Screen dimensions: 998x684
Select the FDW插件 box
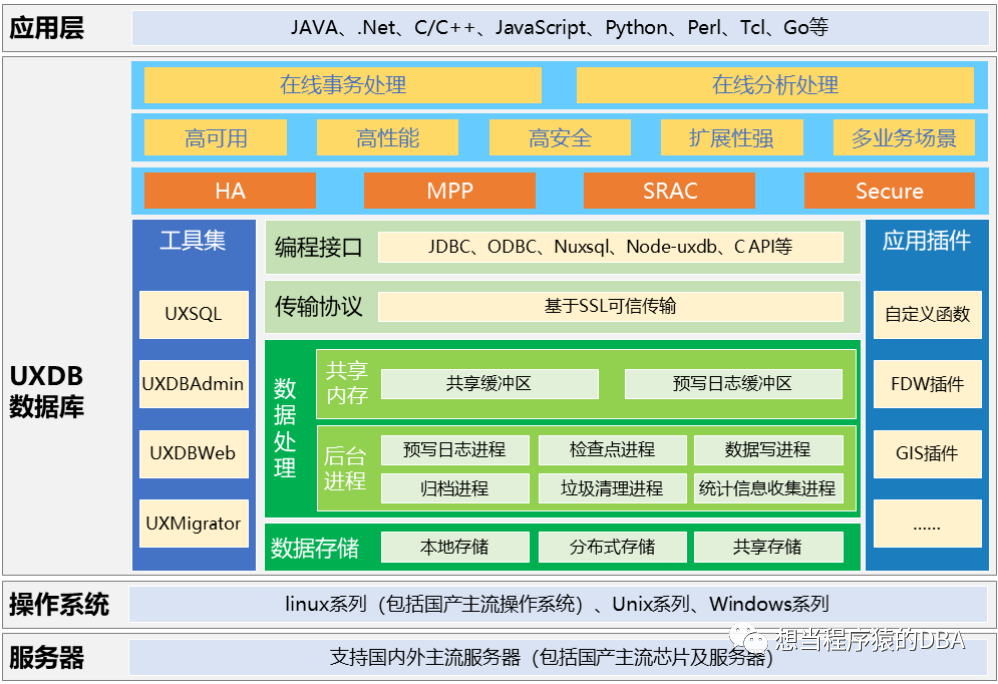[927, 384]
